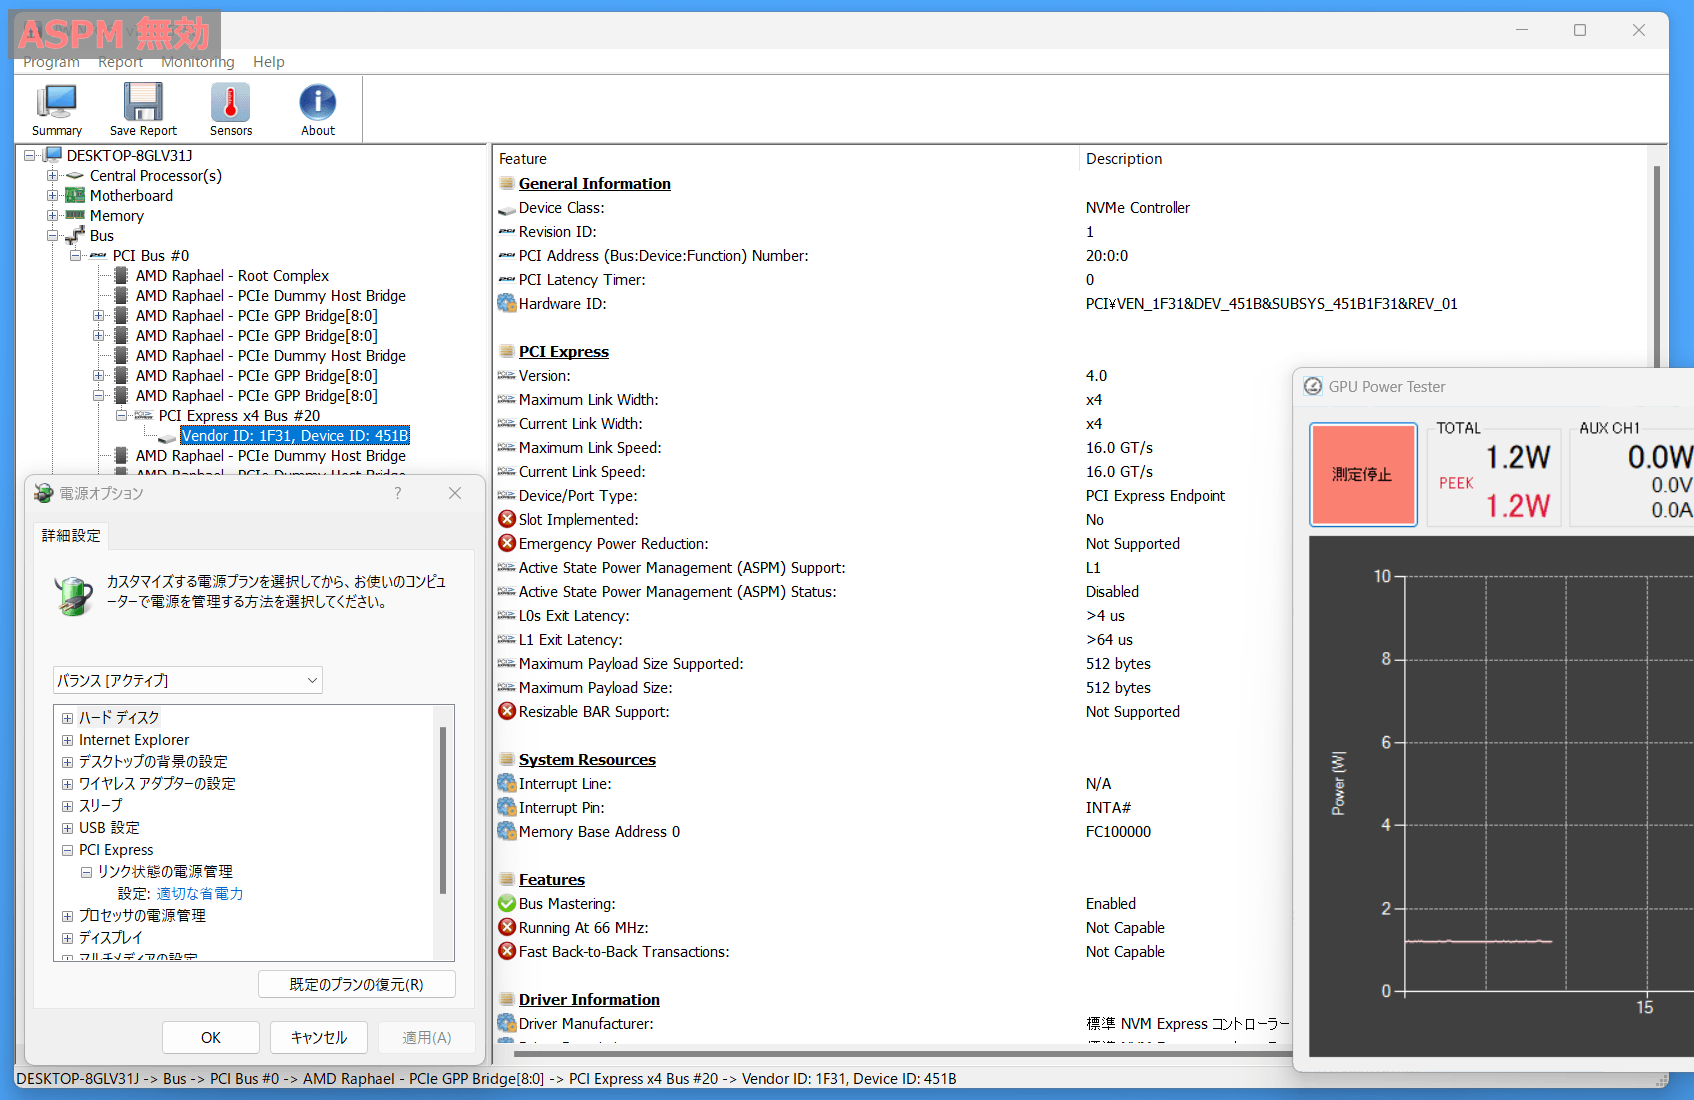
Task: Expand the Central Processor(s) tree node
Action: [x=53, y=176]
